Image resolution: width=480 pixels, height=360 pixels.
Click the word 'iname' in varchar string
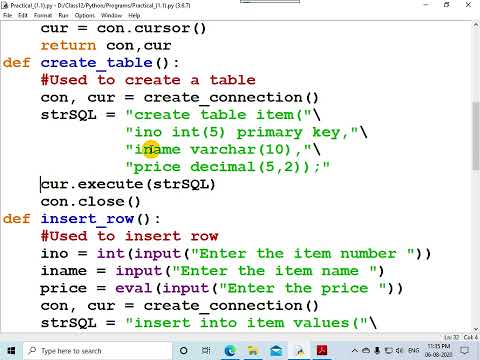pyautogui.click(x=157, y=149)
